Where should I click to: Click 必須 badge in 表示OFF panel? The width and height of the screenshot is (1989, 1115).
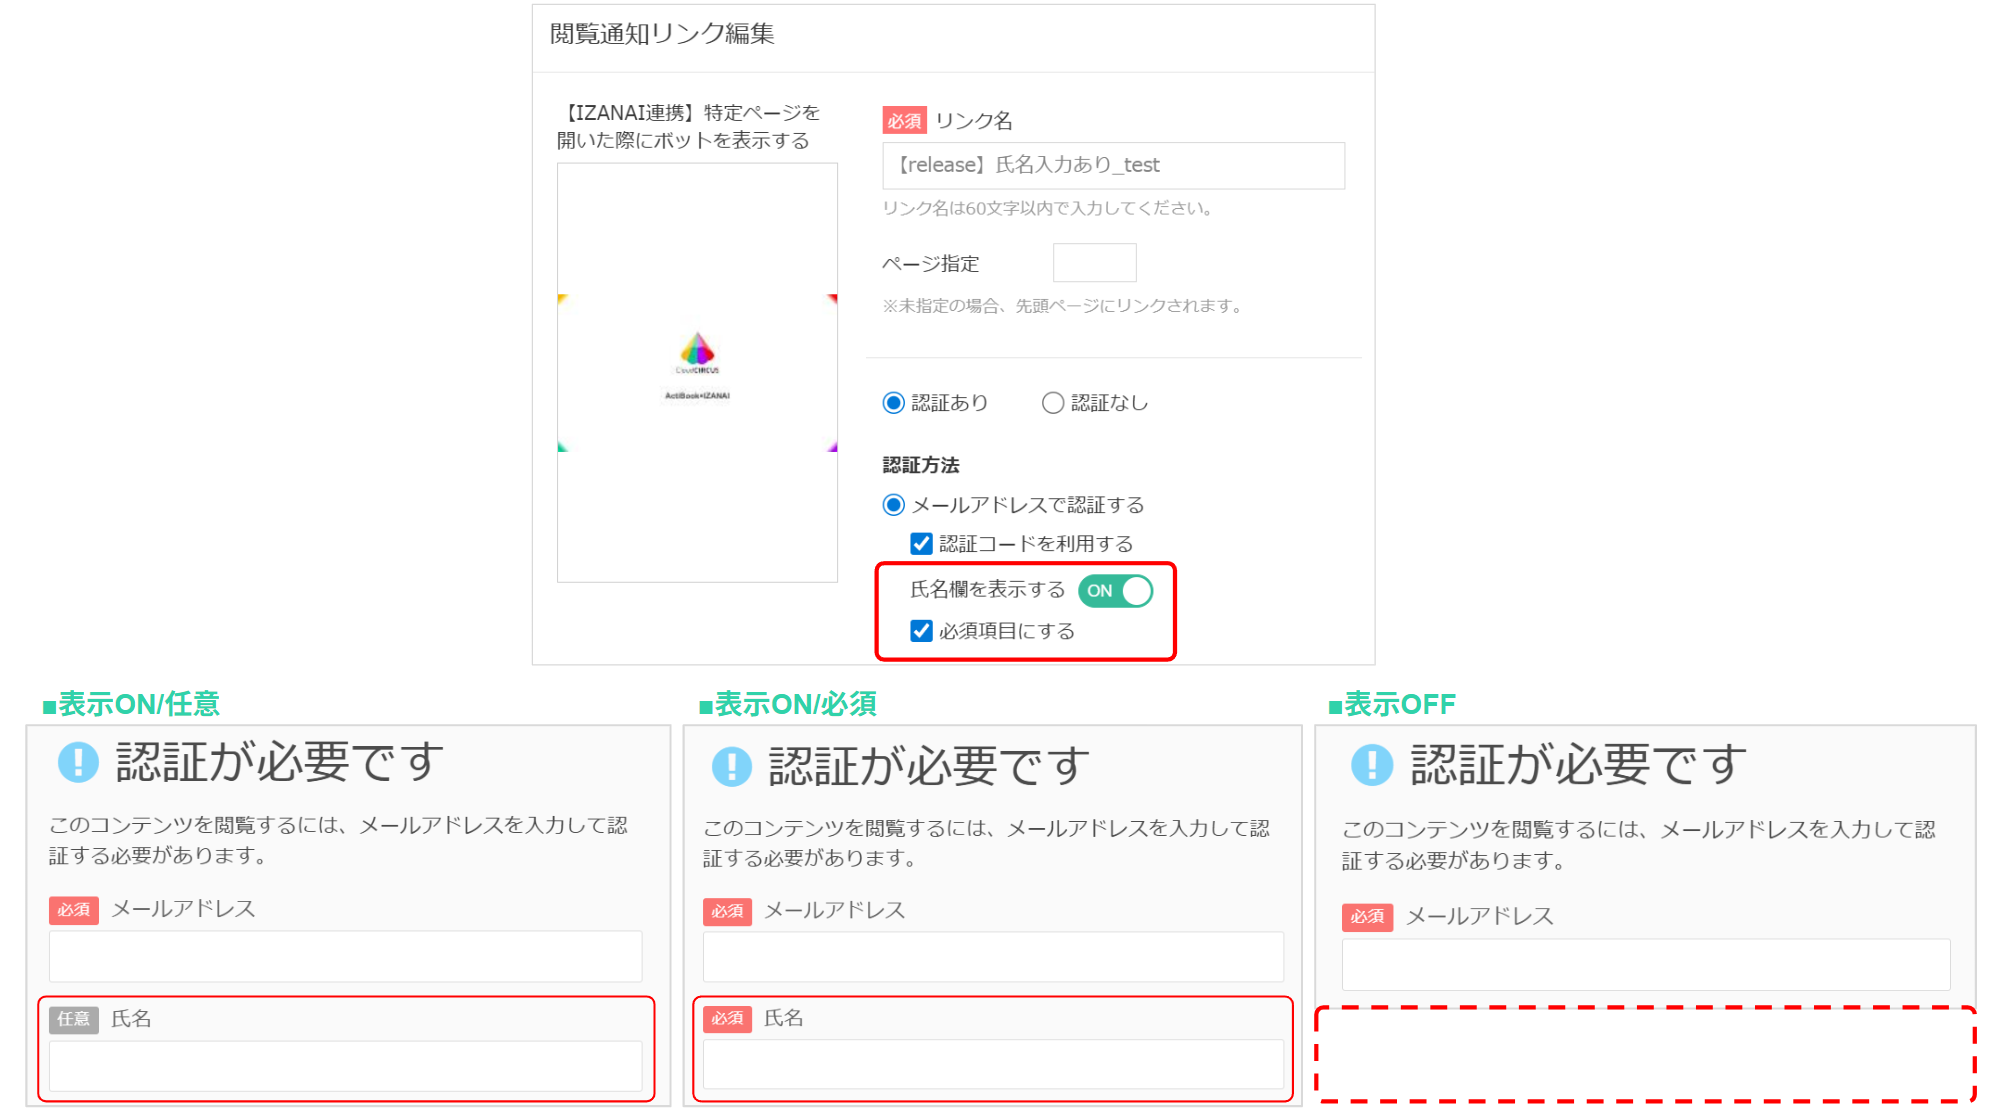[1366, 917]
